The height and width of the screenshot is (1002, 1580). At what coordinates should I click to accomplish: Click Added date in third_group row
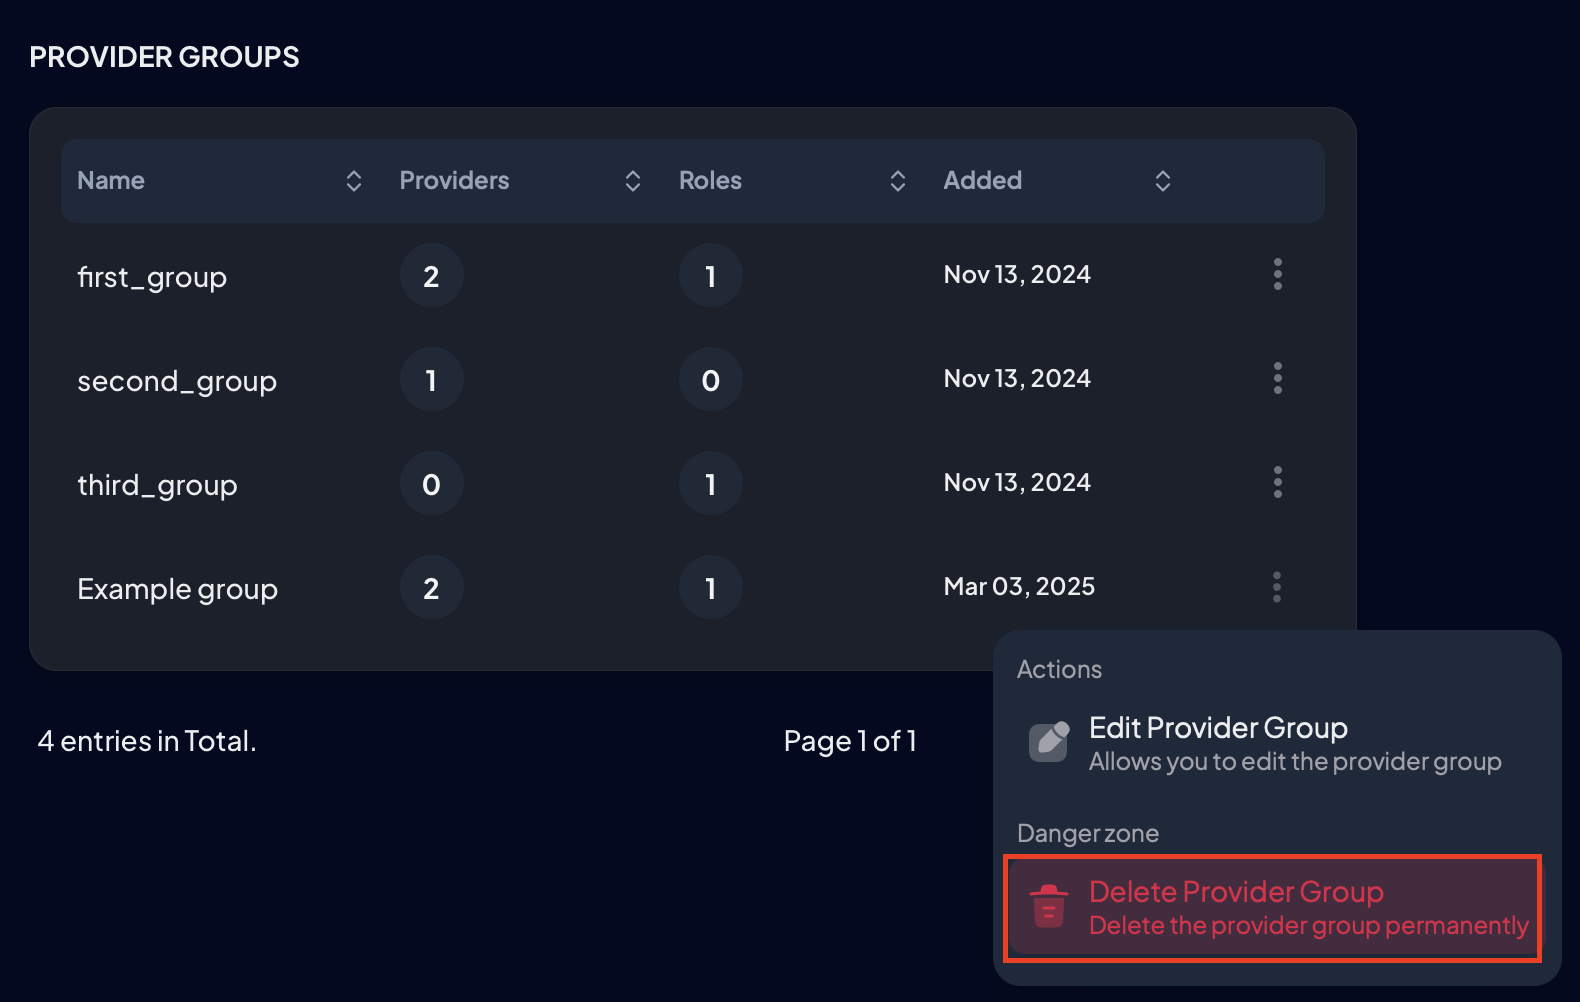click(x=1017, y=483)
